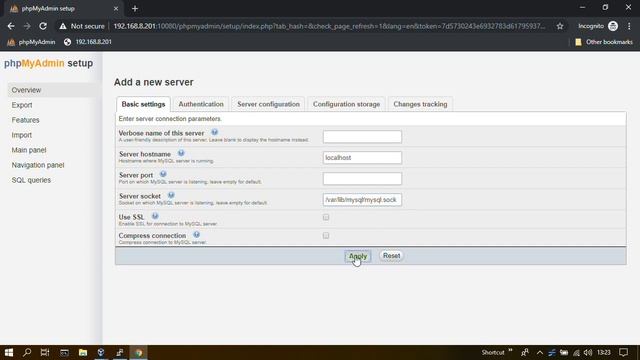Click the Apply button
The height and width of the screenshot is (360, 640).
point(358,256)
